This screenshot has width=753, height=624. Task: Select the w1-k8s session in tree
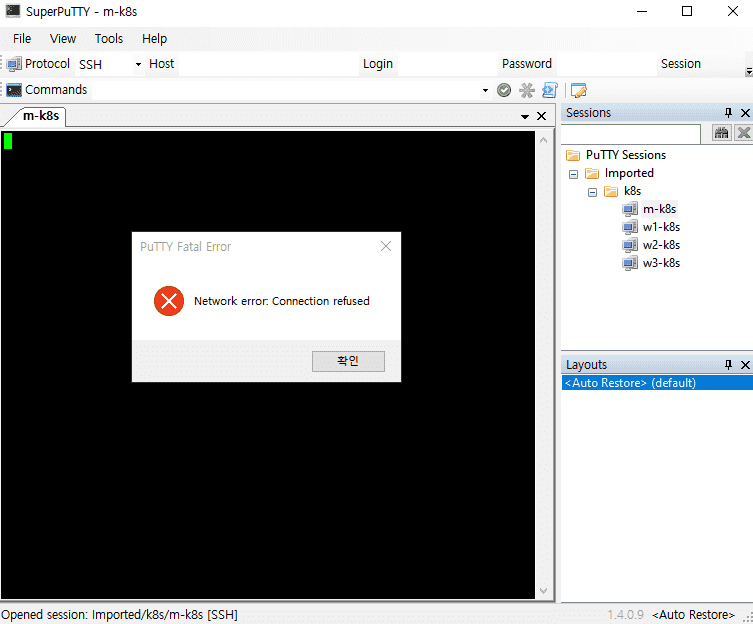coord(661,227)
